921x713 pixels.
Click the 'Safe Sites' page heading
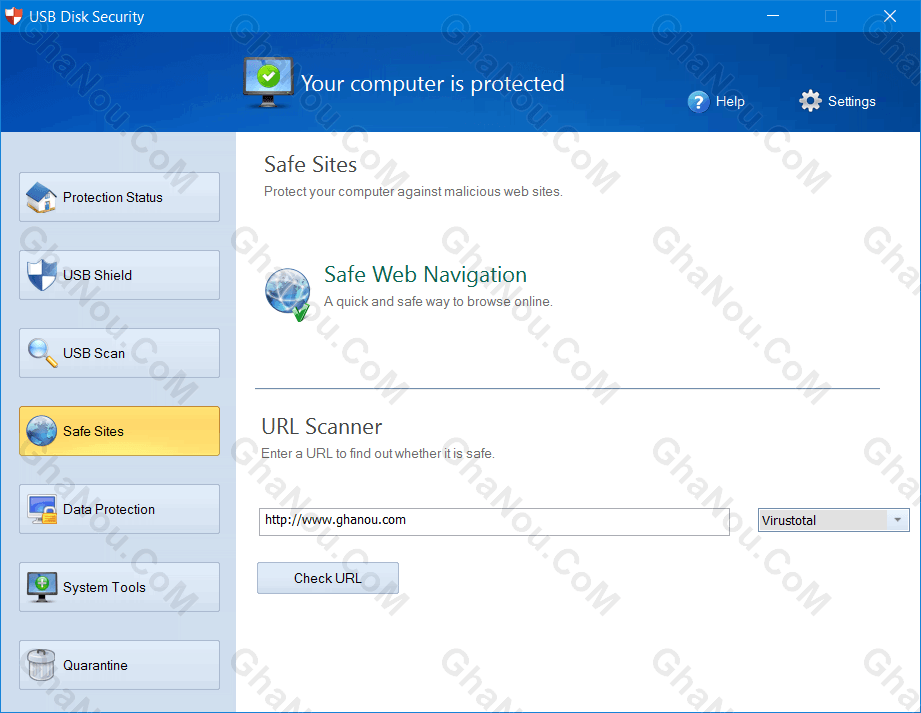pyautogui.click(x=310, y=164)
